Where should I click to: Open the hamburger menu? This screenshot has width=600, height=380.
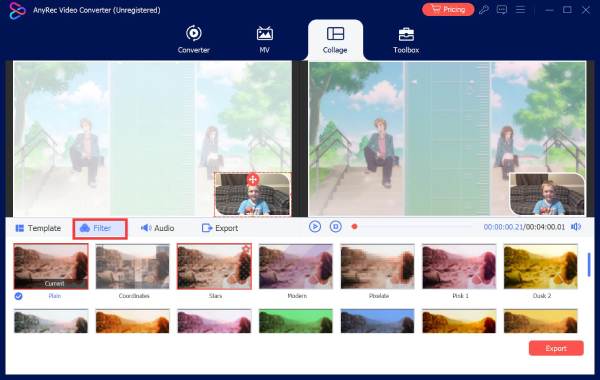520,10
